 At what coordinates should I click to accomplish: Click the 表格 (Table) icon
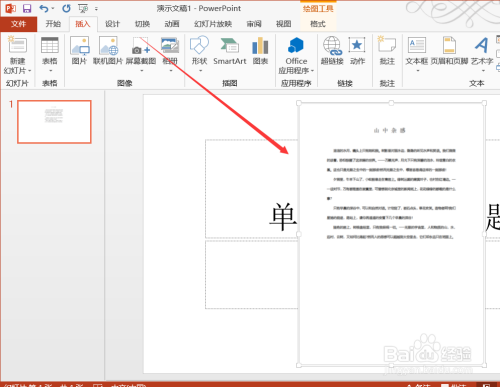[50, 45]
